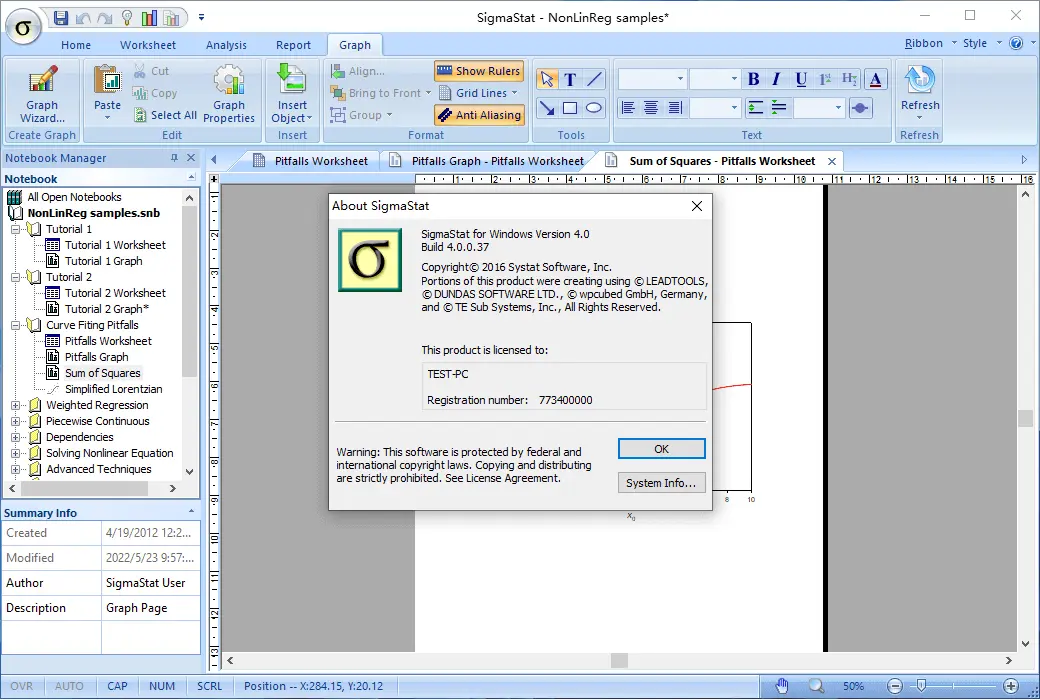The height and width of the screenshot is (700, 1040).
Task: Select the Ellipse drawing tool
Action: click(x=594, y=107)
